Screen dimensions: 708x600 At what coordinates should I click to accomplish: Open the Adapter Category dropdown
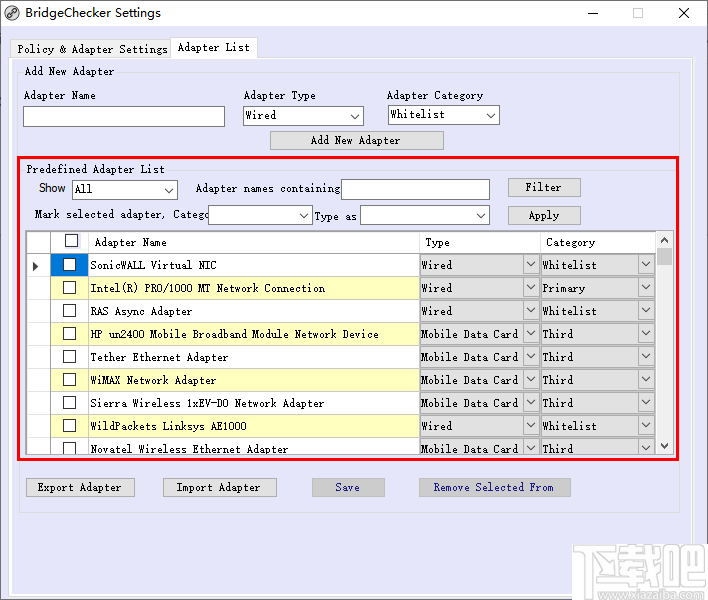(443, 115)
